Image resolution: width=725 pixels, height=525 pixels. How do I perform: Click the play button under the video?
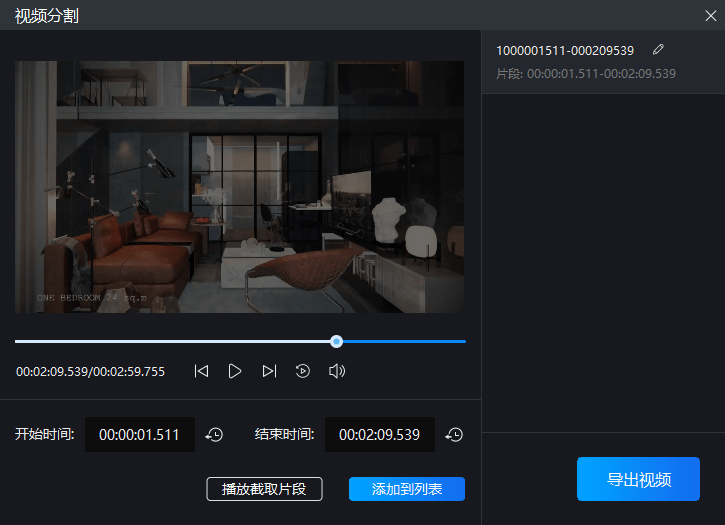(x=235, y=371)
